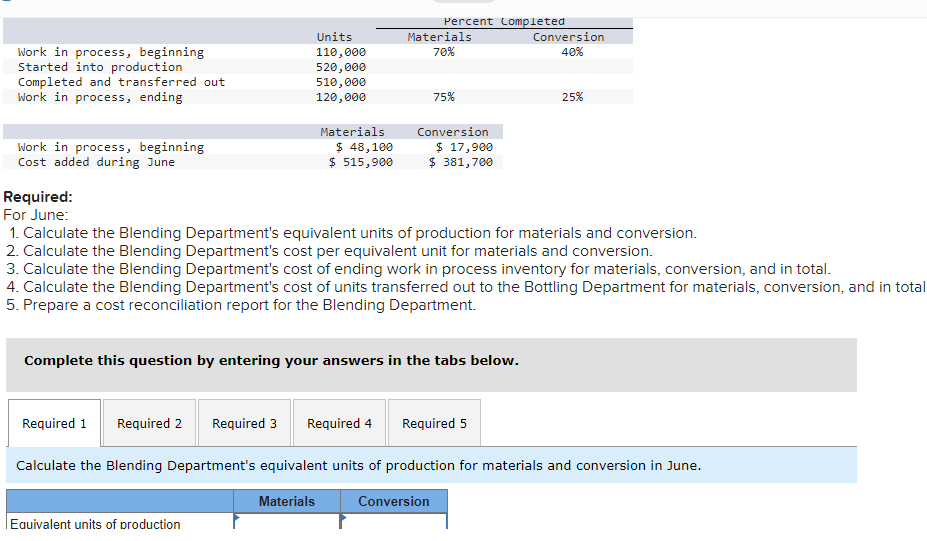Click the 'Started into production' row label
Screen dimensions: 927x541
pyautogui.click(x=100, y=67)
